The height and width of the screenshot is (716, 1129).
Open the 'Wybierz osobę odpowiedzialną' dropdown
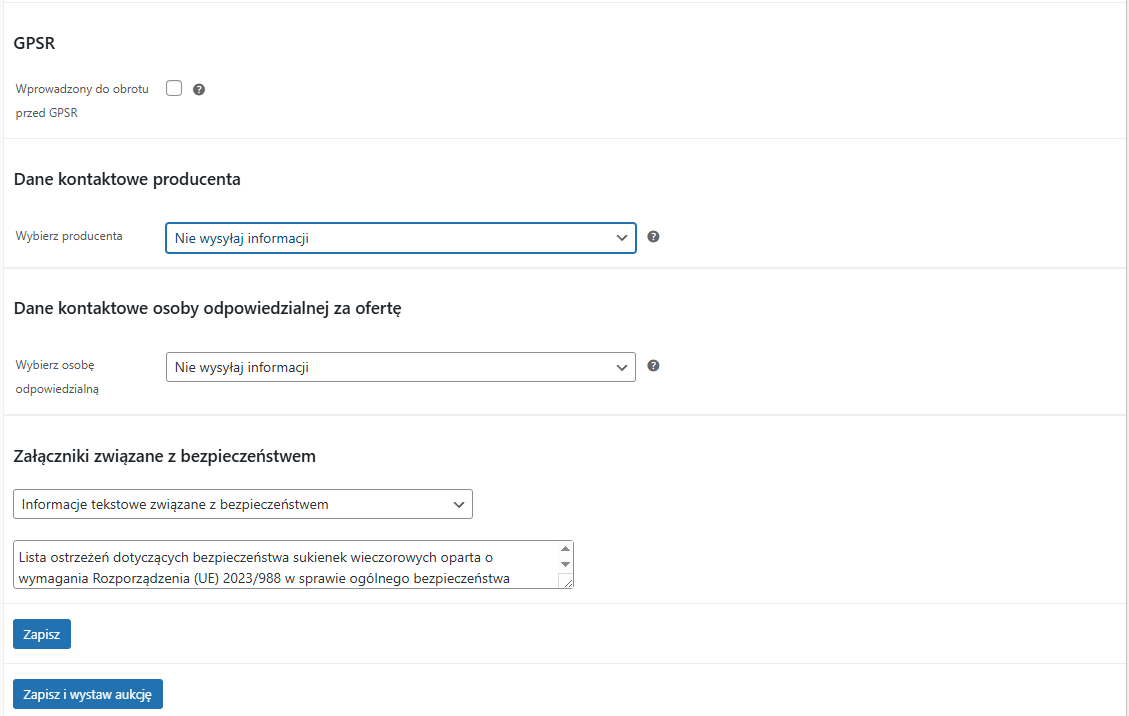tap(400, 367)
